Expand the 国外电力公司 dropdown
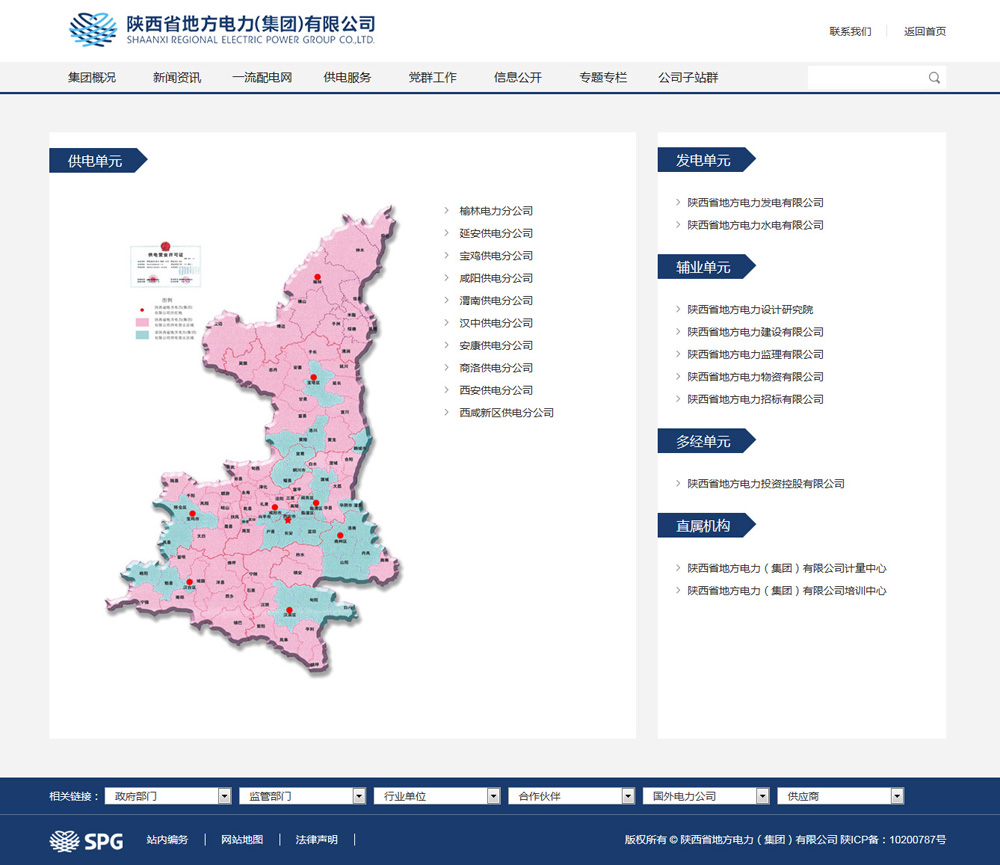Screen dimensions: 1000x865 tap(762, 796)
